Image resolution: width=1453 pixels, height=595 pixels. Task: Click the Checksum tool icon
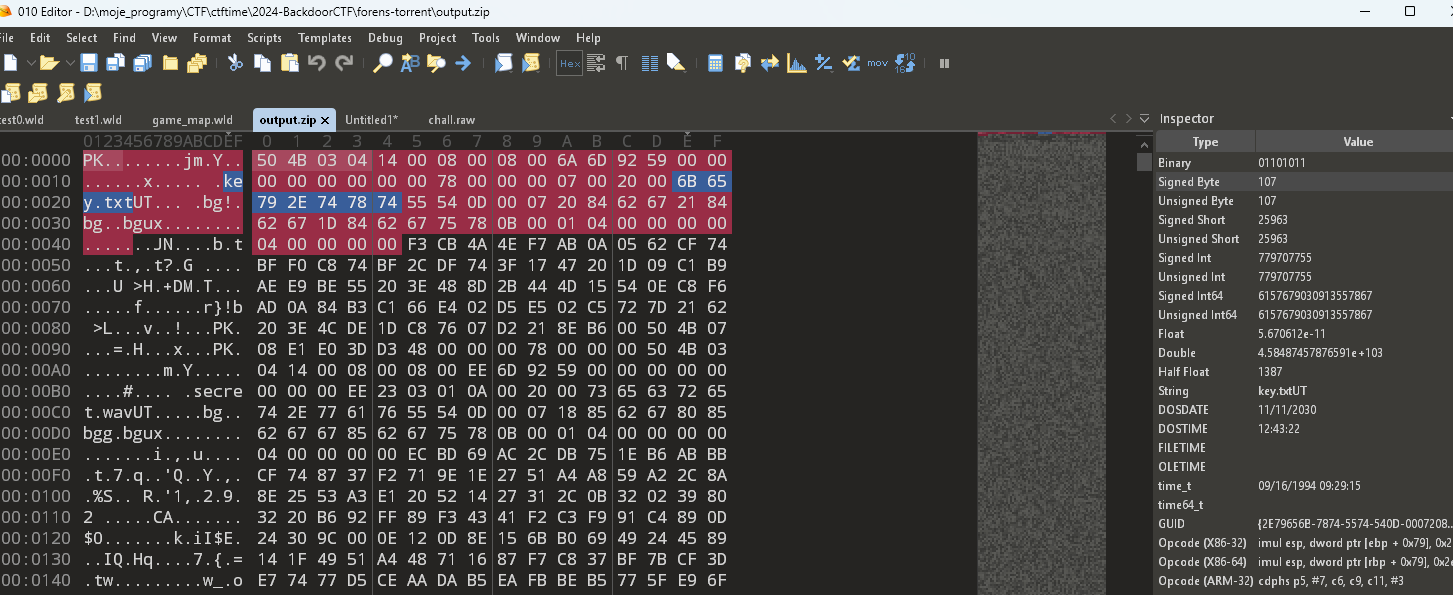coord(851,63)
